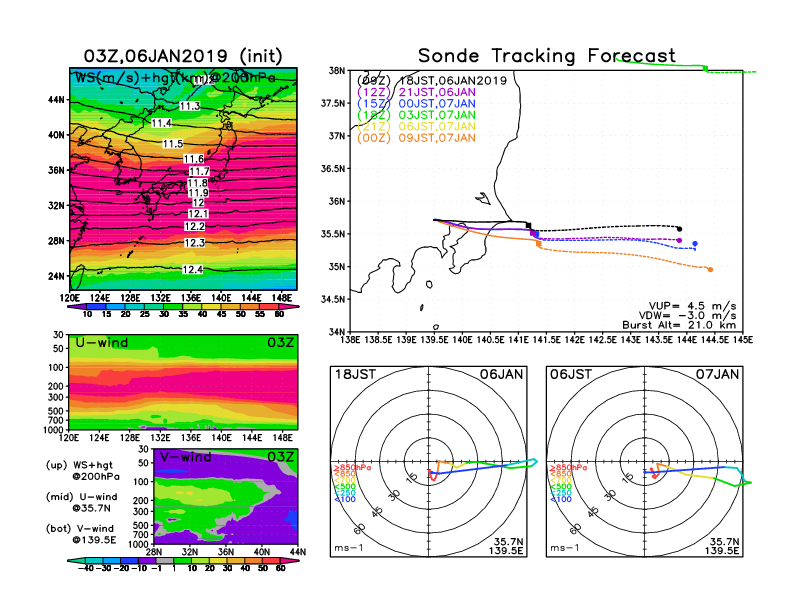
Task: Click the "12.1" height contour label
Action: (x=198, y=214)
